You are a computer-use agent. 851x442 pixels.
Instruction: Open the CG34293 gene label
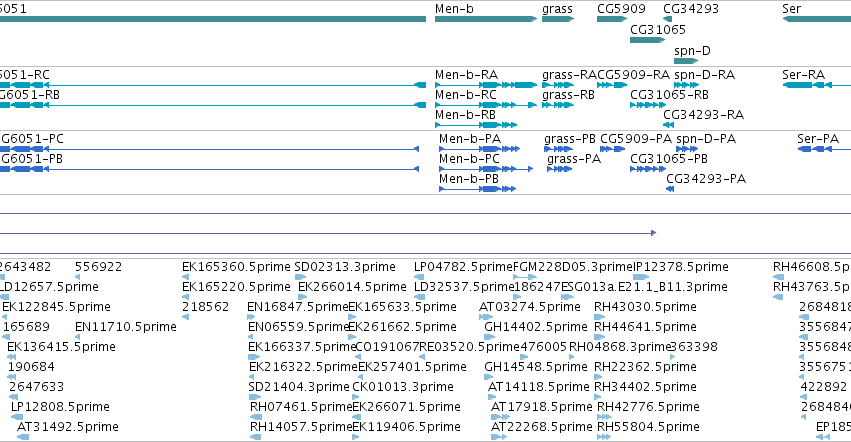(691, 9)
